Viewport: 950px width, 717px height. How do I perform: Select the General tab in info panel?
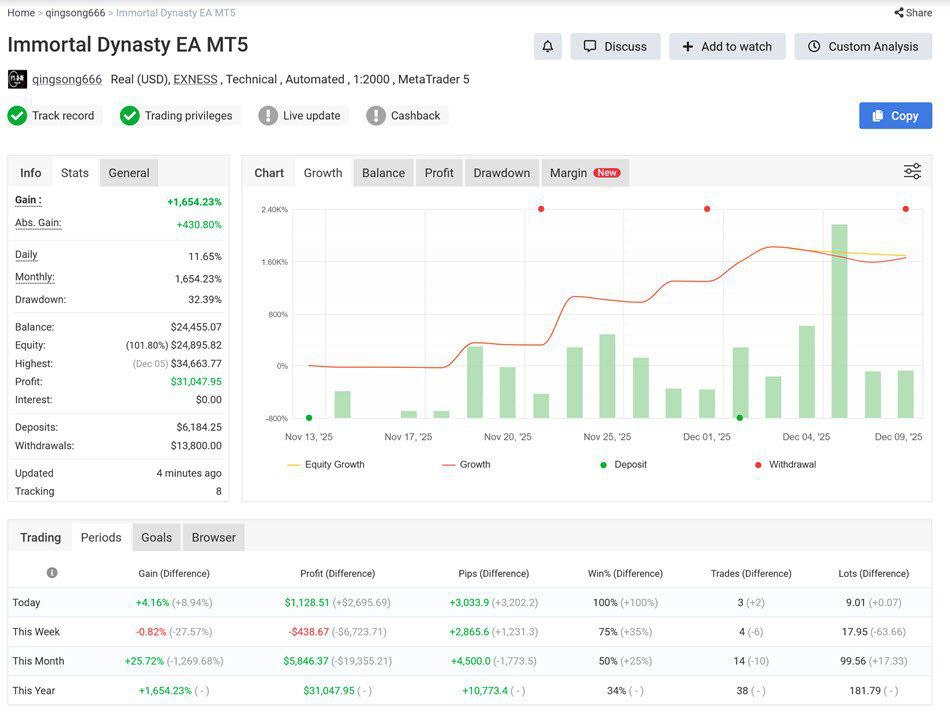click(129, 173)
